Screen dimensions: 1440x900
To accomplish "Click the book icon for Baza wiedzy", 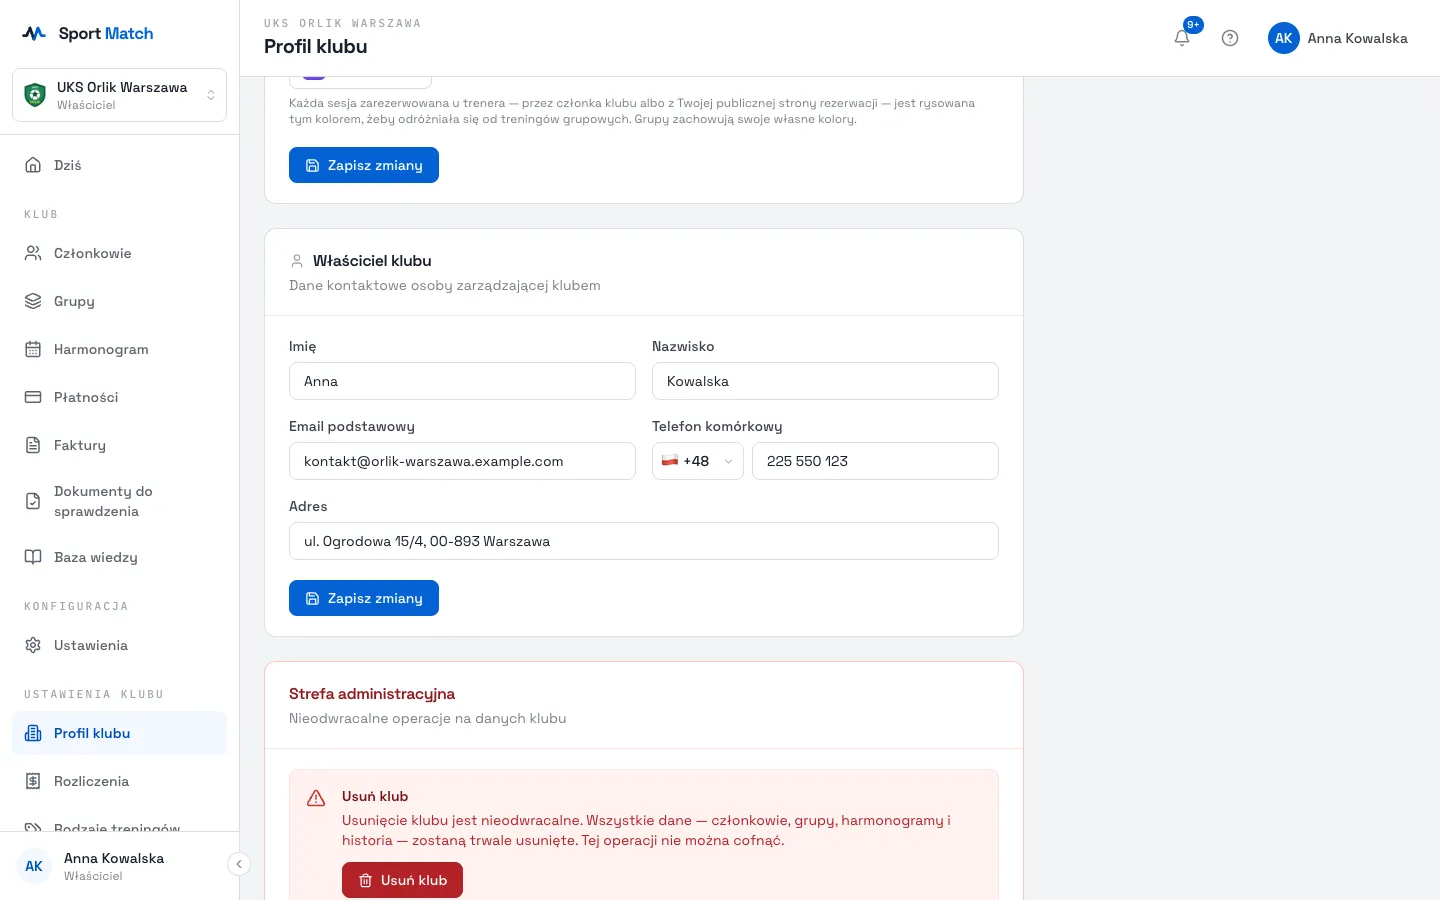I will click(x=33, y=557).
